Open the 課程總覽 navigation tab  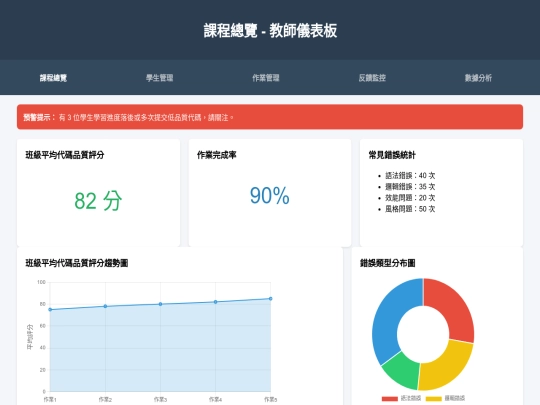53,78
